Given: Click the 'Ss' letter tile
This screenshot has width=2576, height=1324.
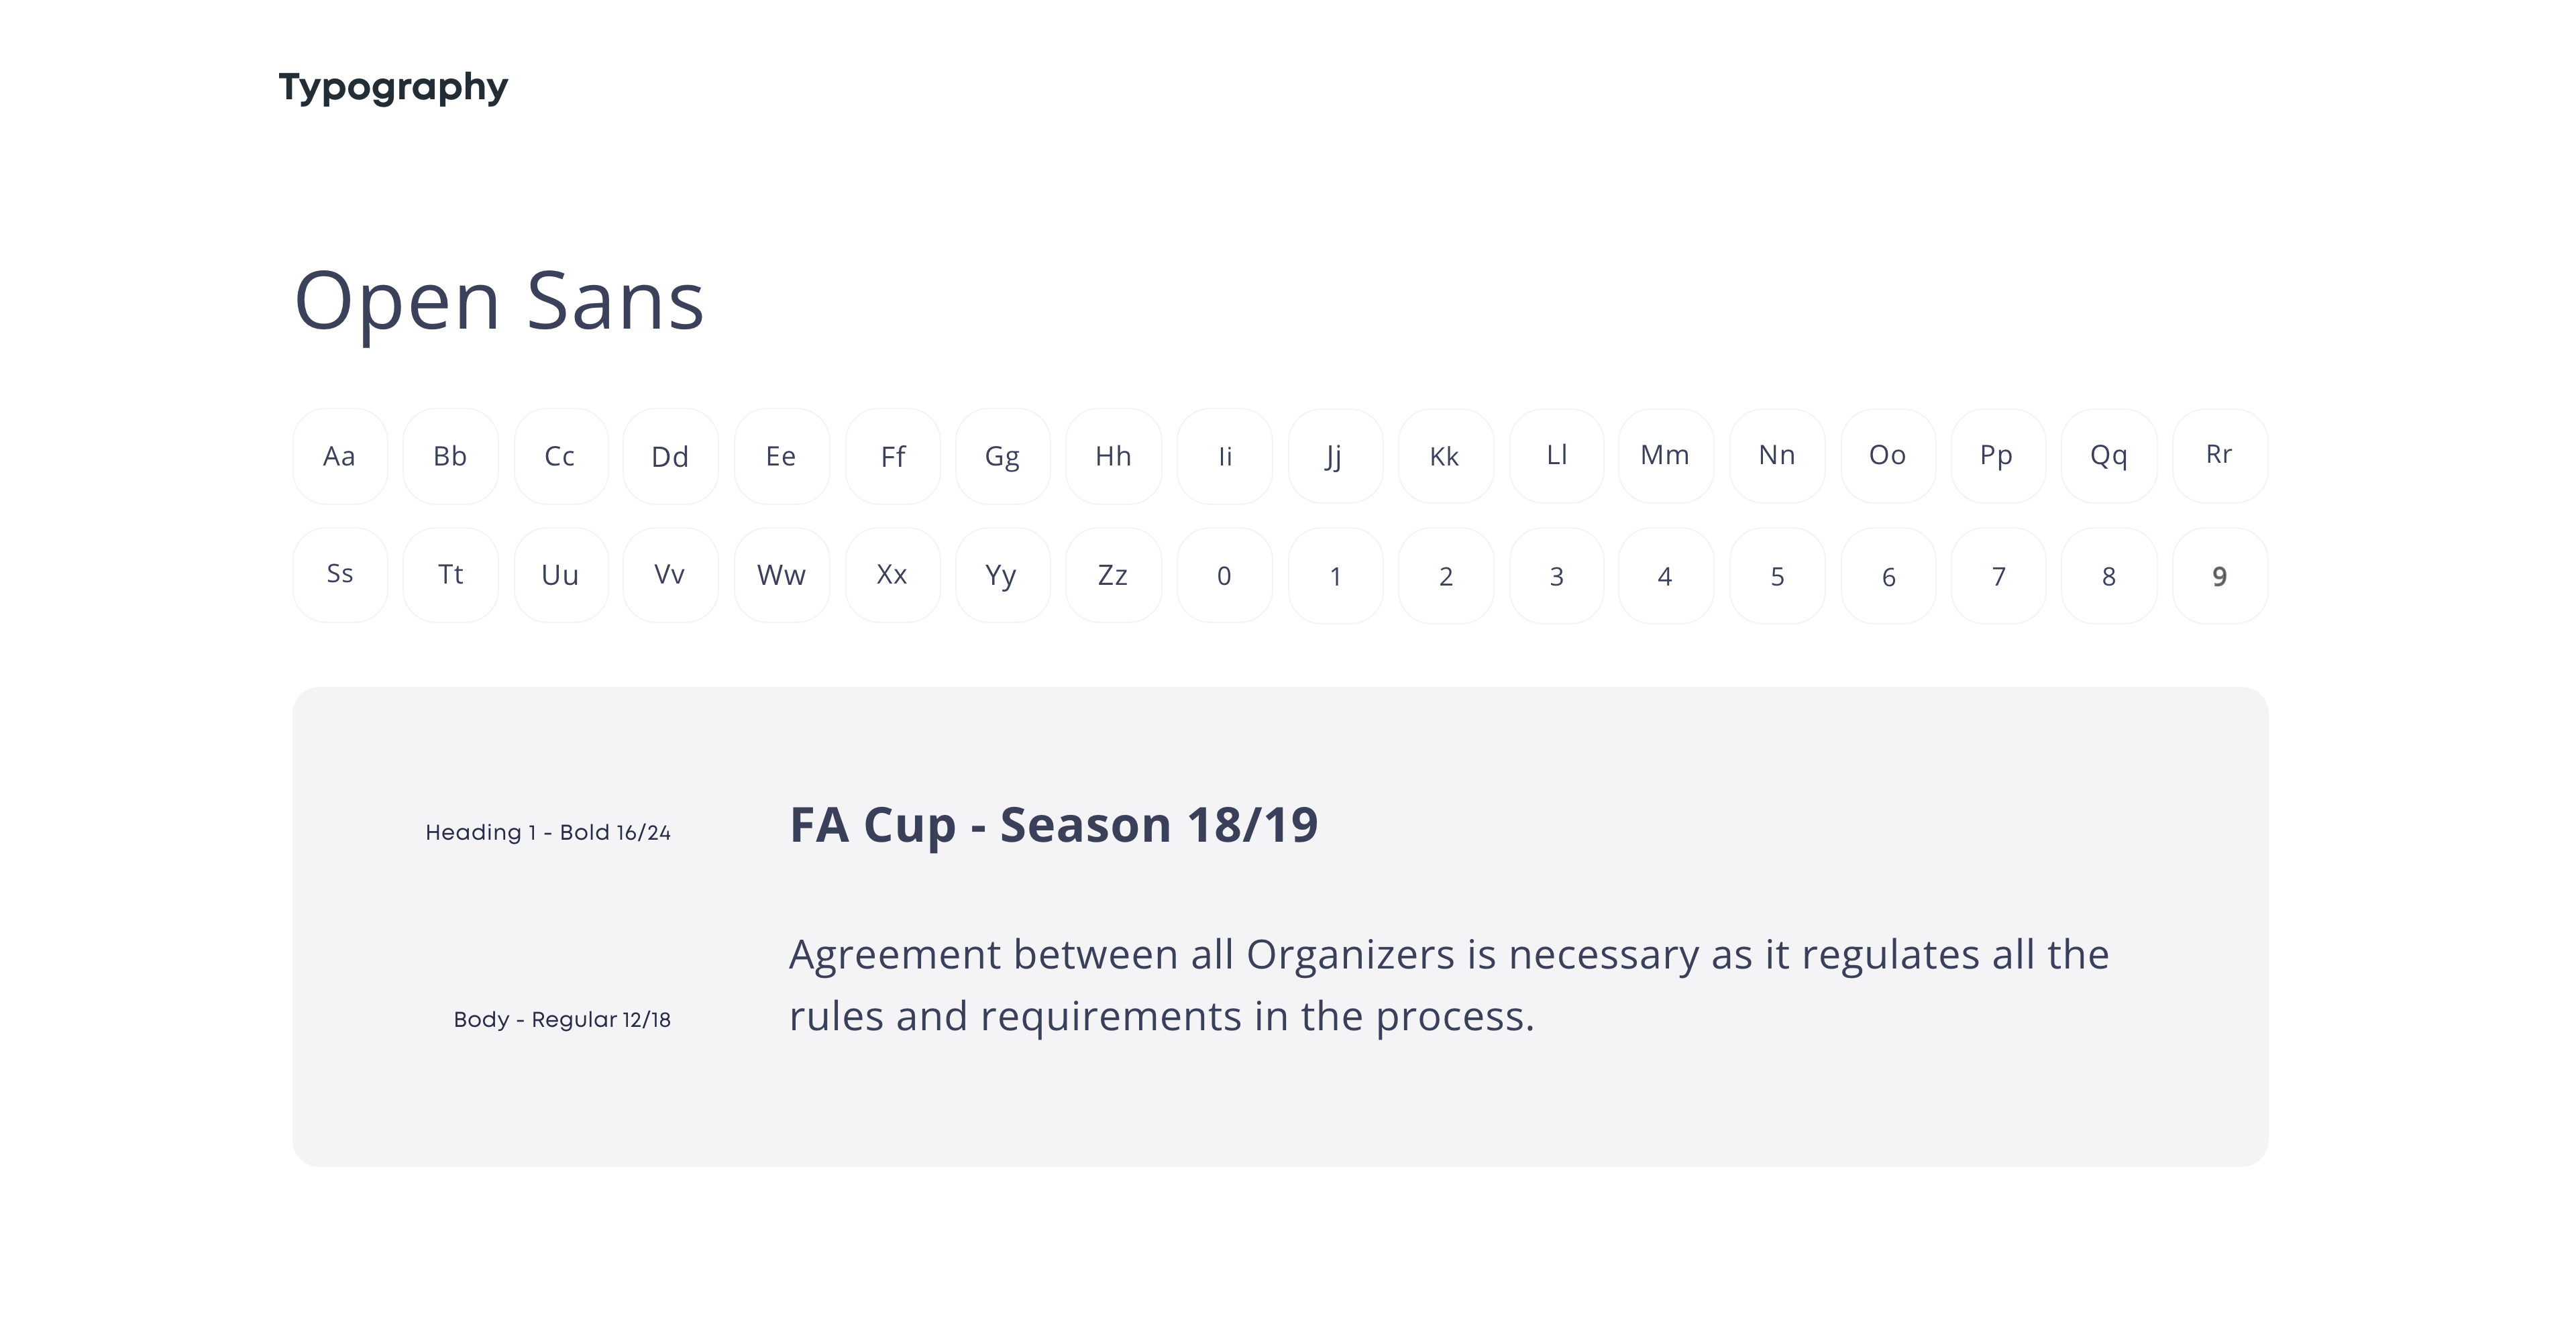Looking at the screenshot, I should [x=340, y=575].
